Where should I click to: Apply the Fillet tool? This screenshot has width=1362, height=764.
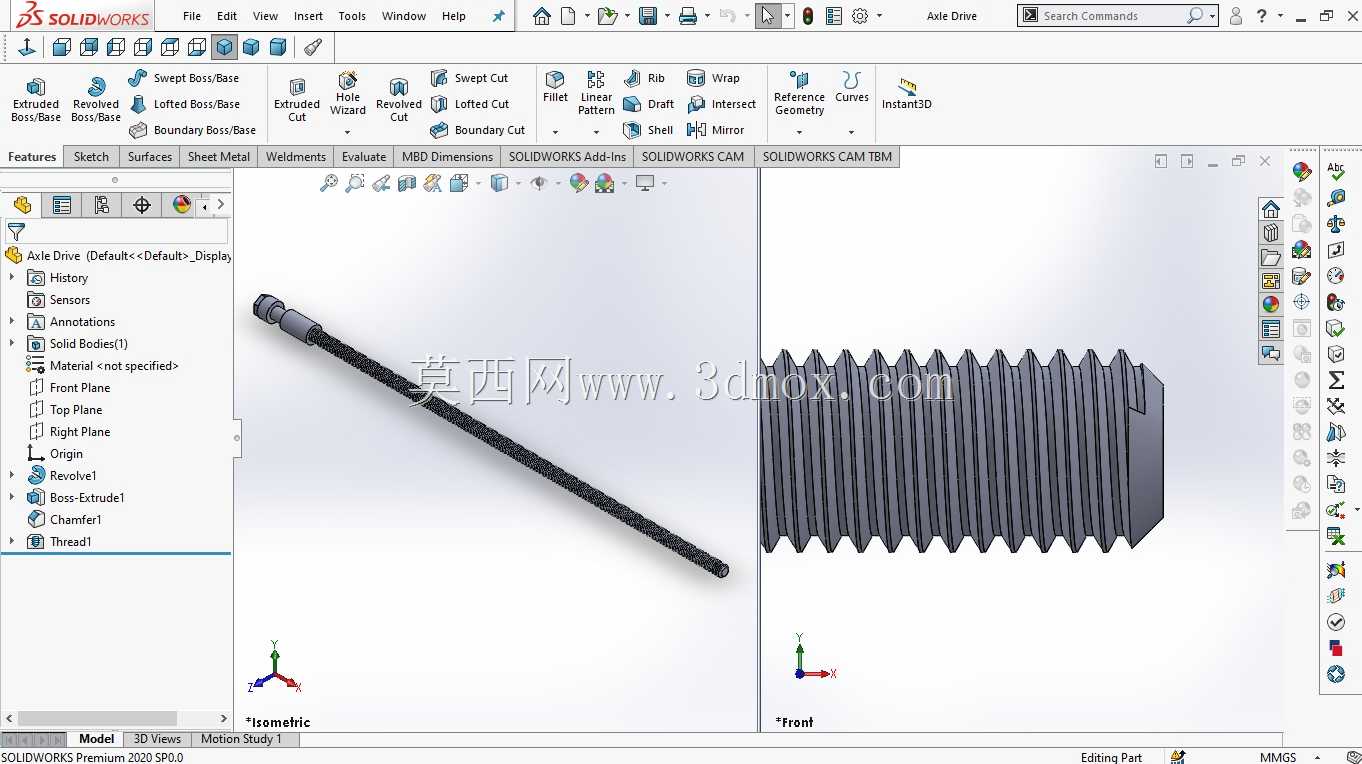click(555, 87)
